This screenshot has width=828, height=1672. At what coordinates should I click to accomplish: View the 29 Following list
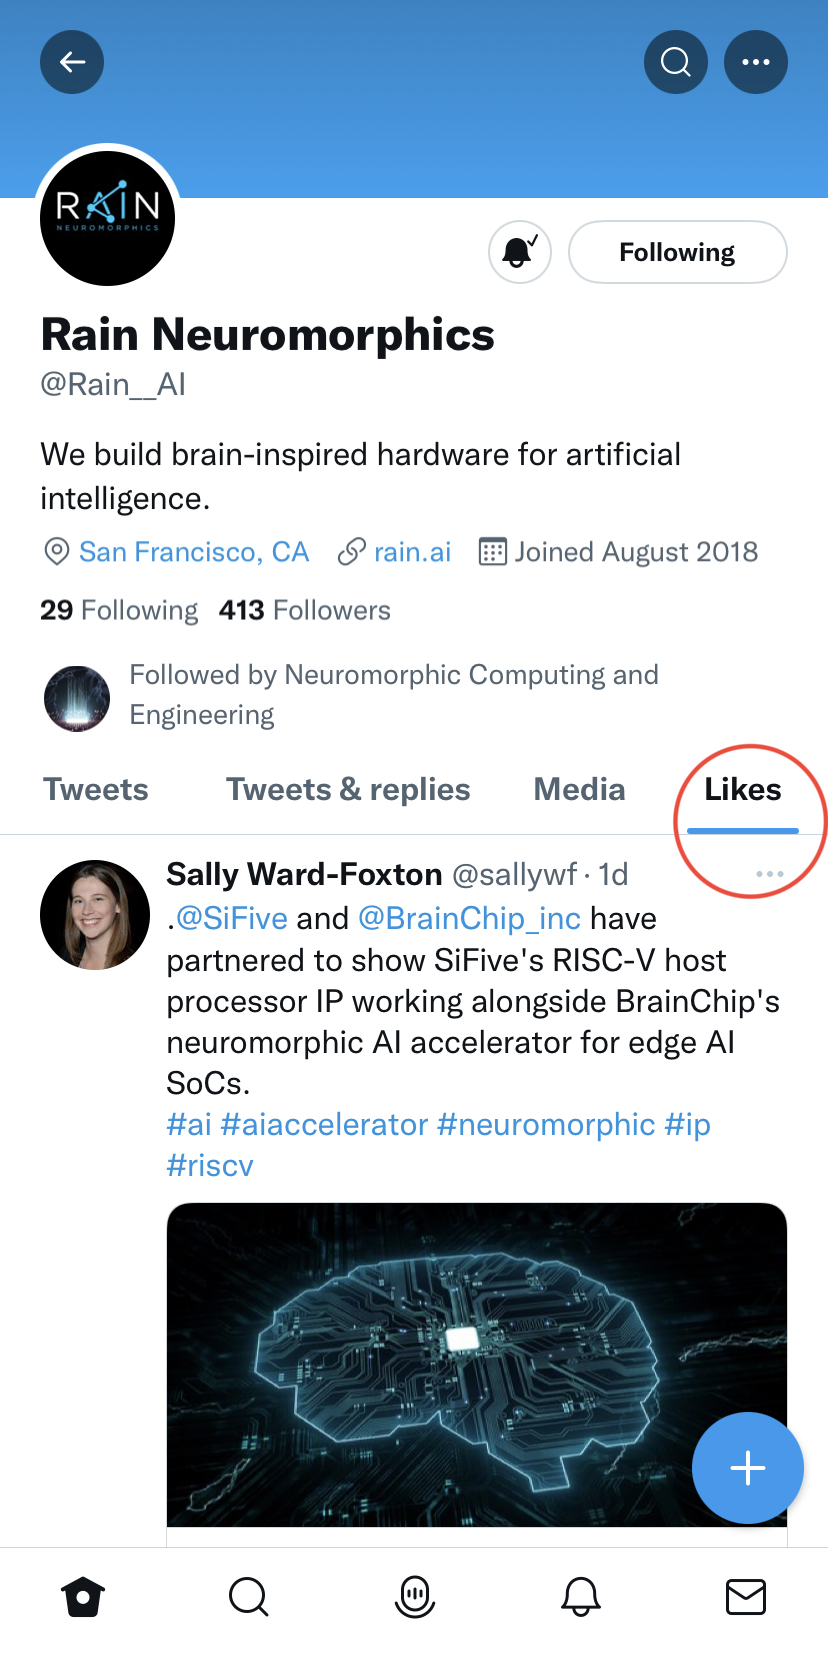point(119,610)
